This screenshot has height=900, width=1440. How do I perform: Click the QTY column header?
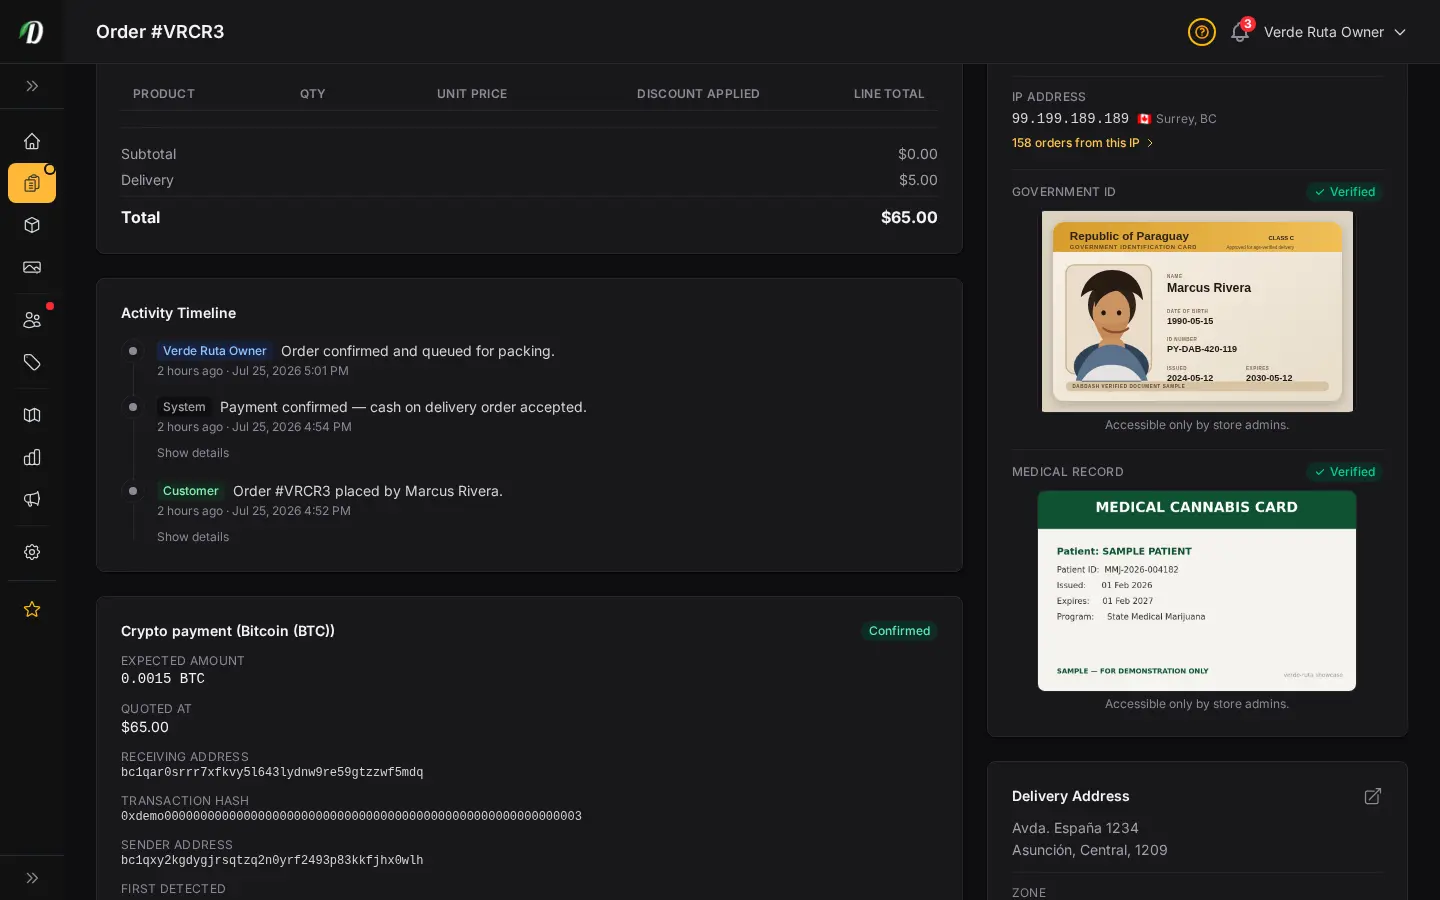(x=313, y=94)
